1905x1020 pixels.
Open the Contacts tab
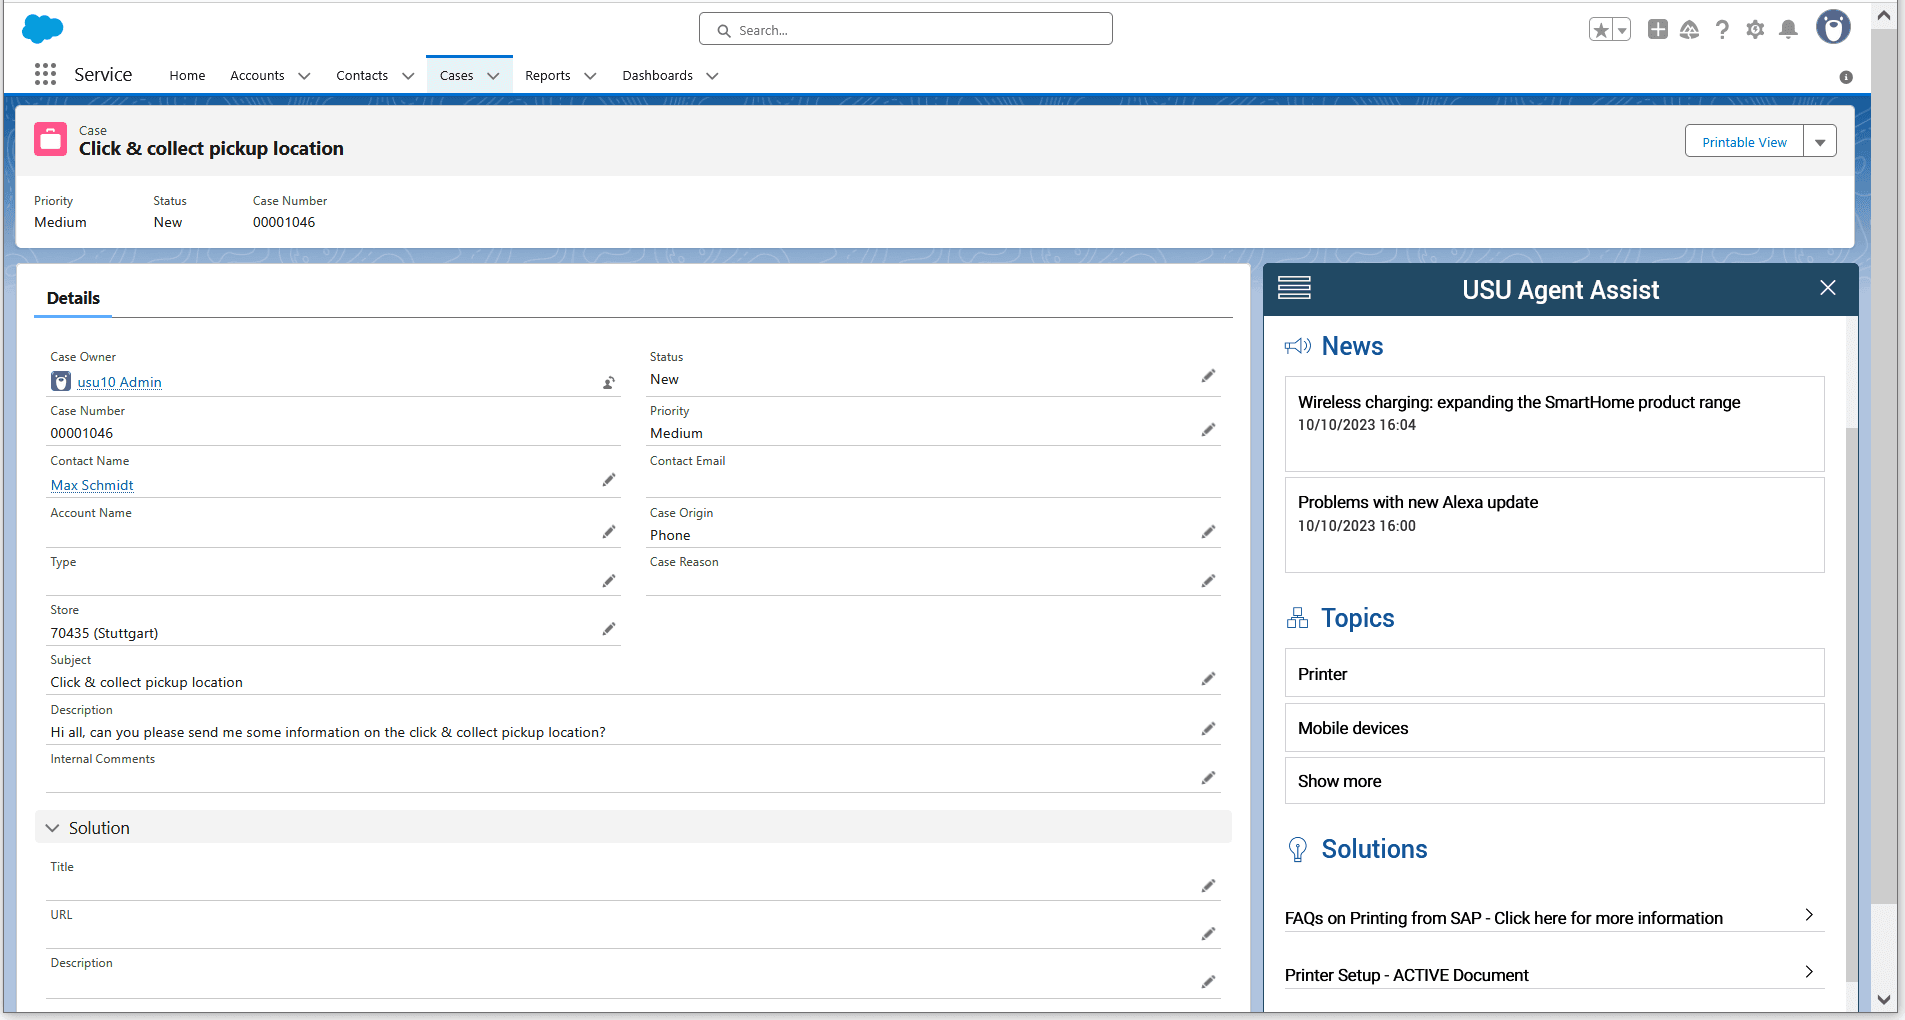pyautogui.click(x=362, y=75)
